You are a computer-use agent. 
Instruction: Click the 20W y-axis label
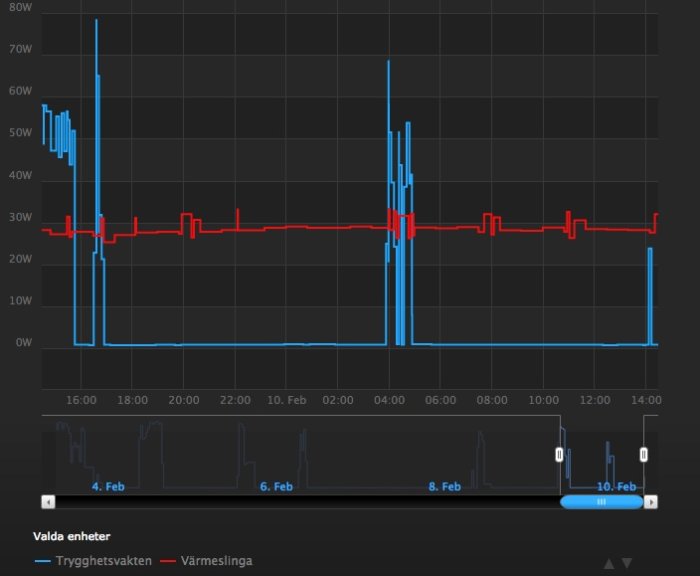tap(21, 259)
